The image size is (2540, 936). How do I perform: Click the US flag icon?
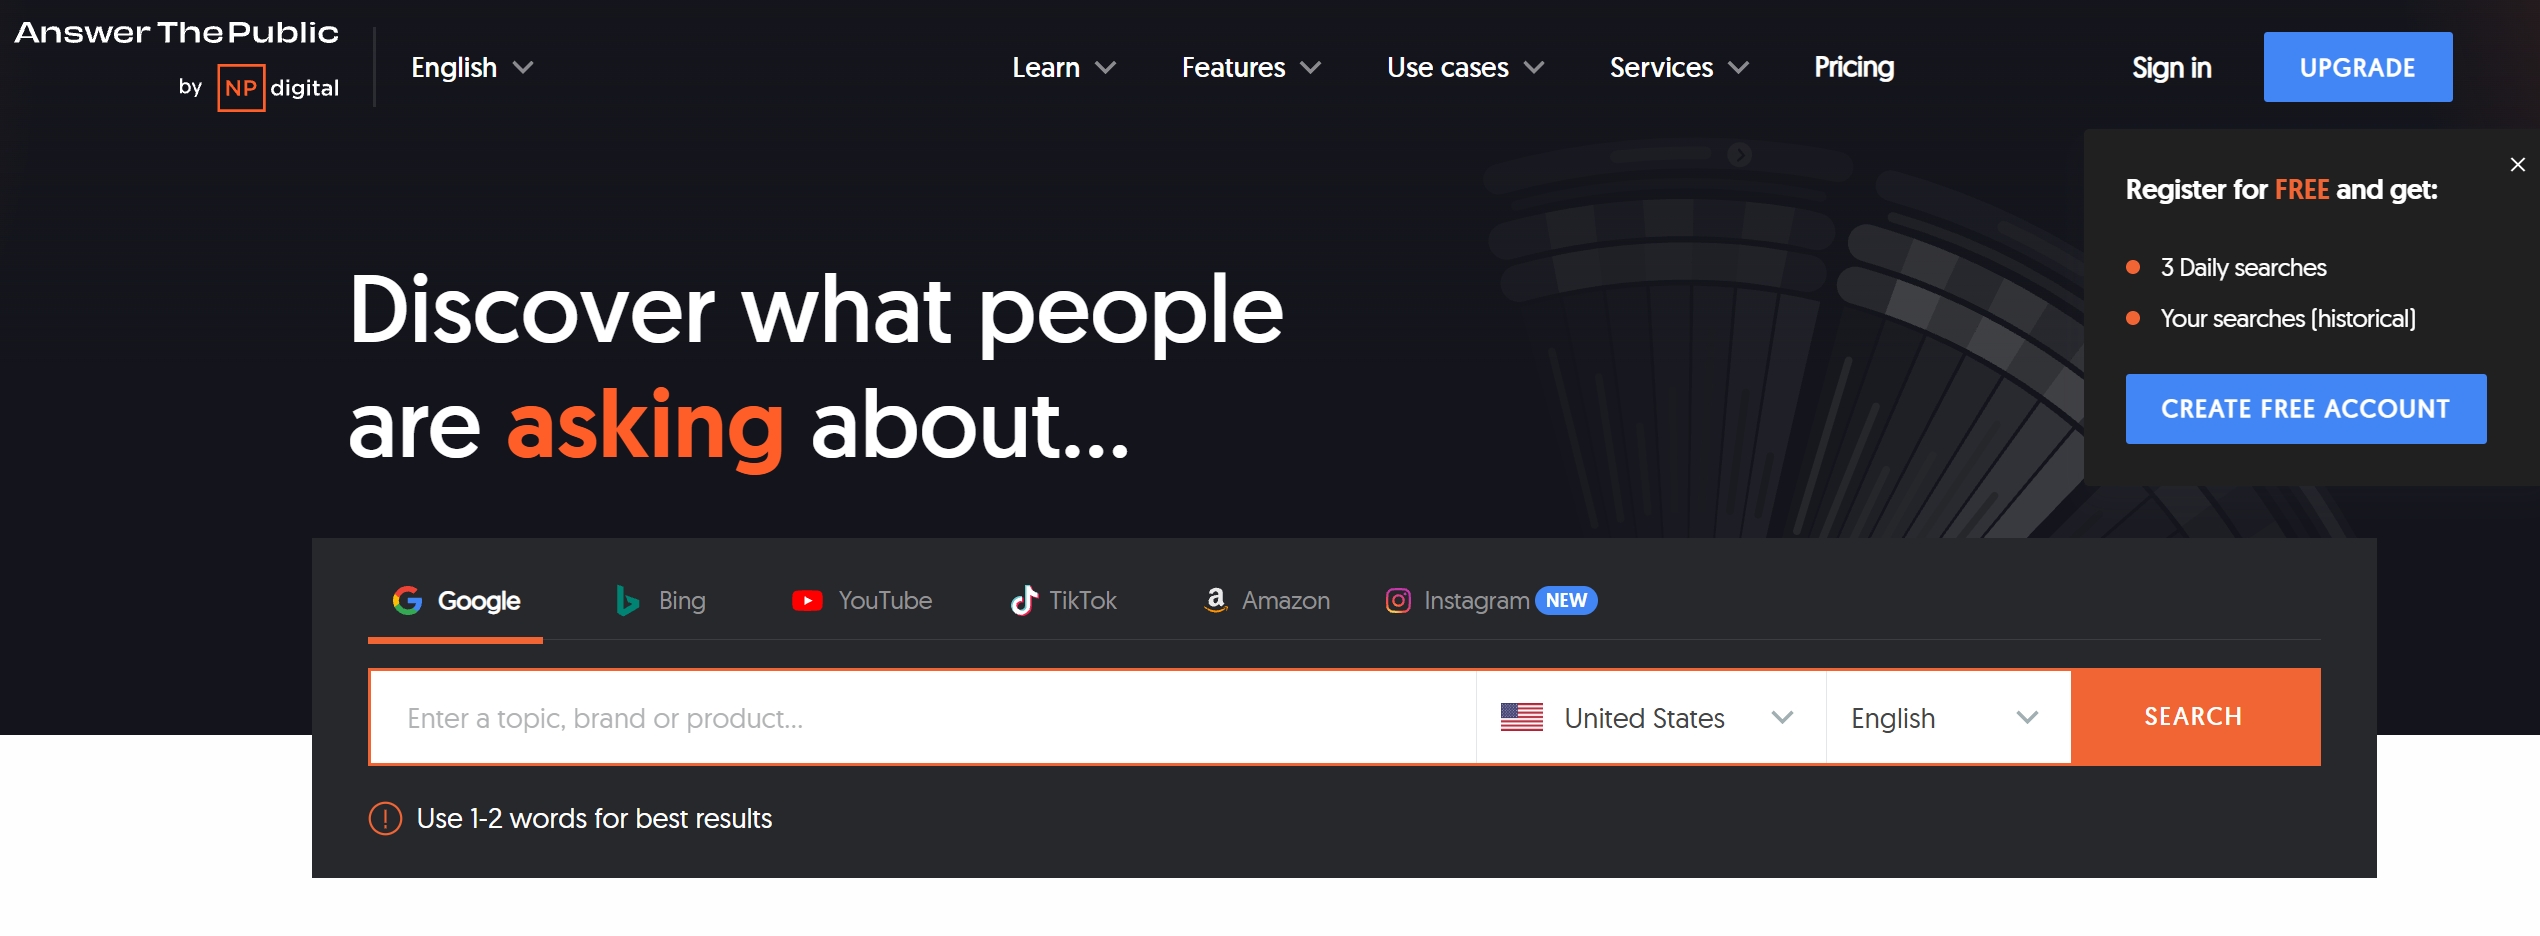point(1521,717)
